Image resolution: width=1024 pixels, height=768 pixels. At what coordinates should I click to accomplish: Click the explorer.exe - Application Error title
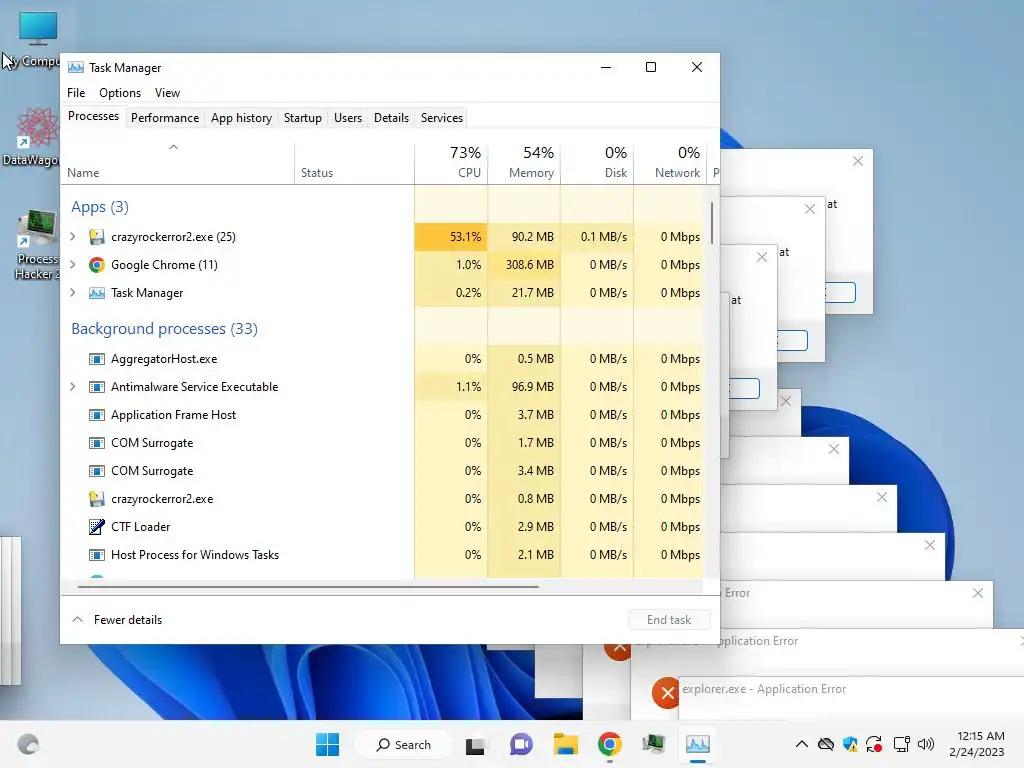[x=764, y=689]
